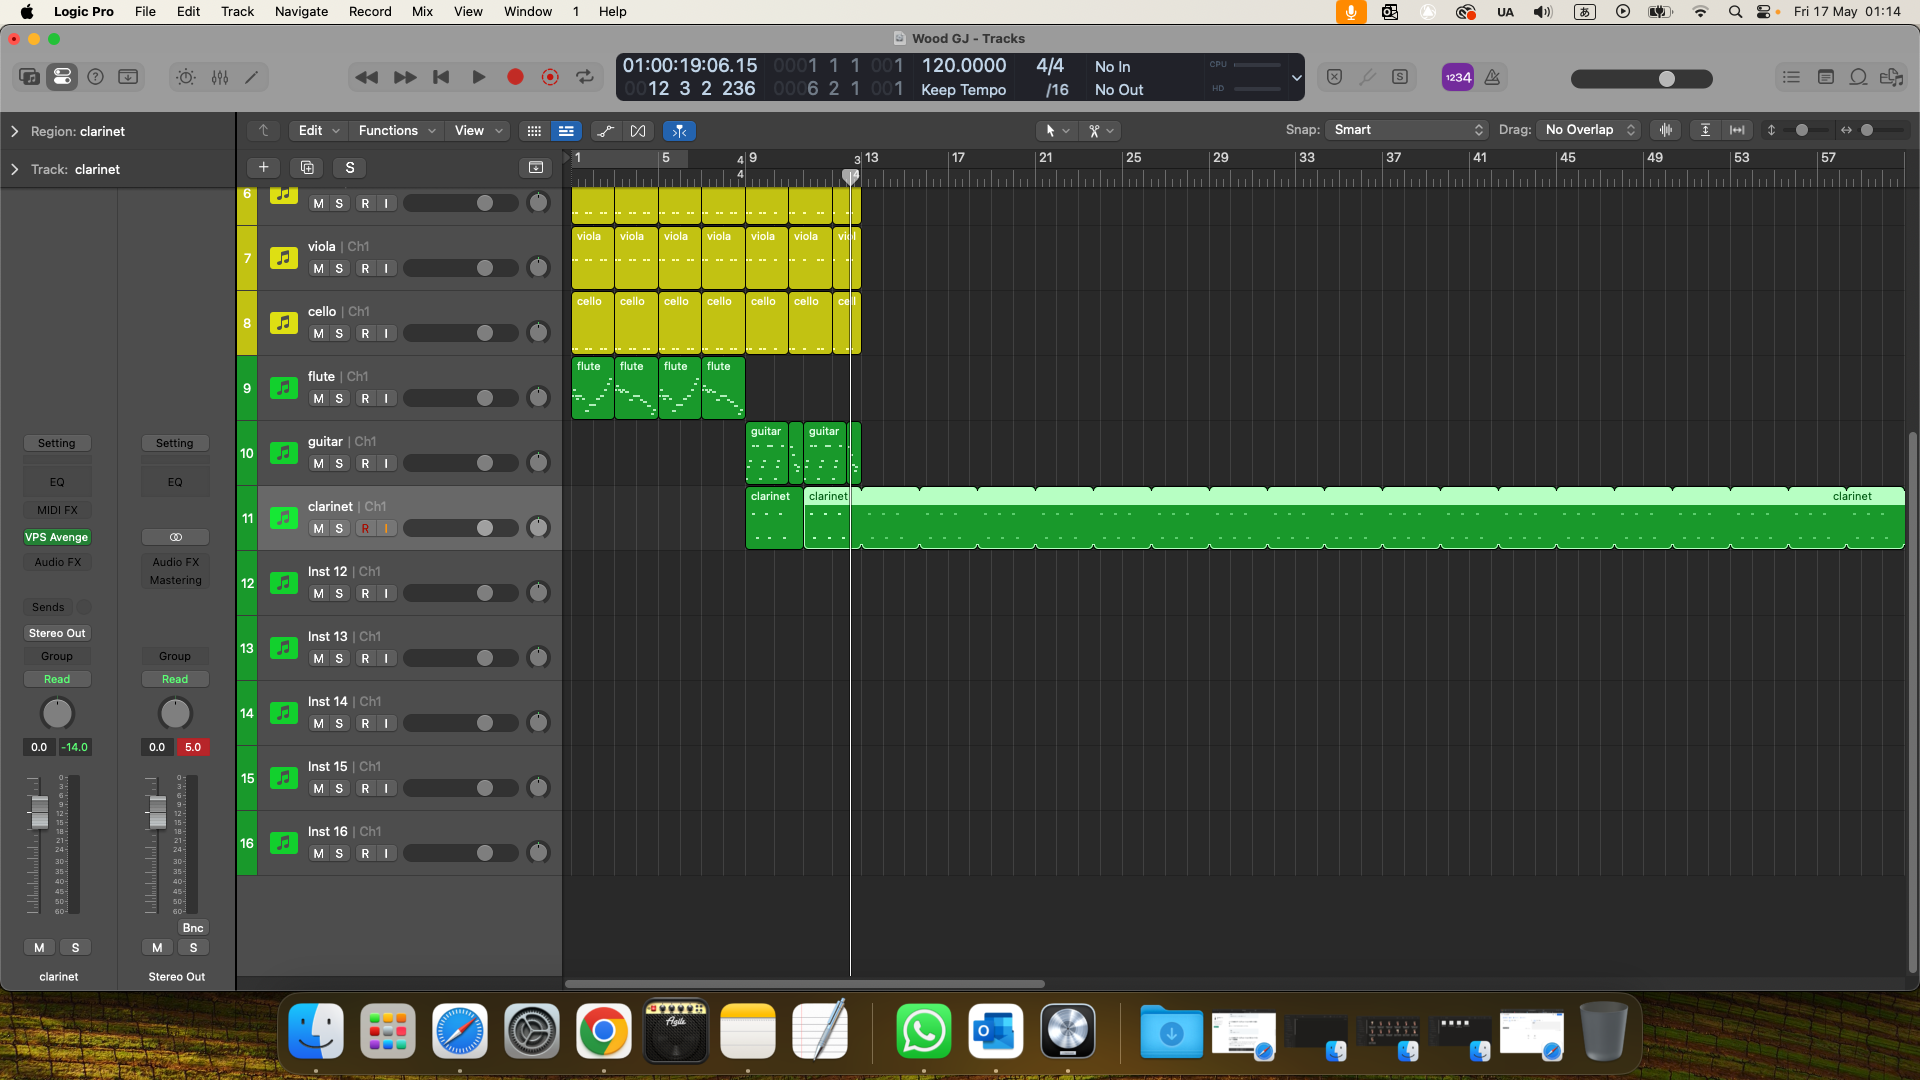This screenshot has width=1920, height=1080.
Task: Click the metronome icon
Action: tap(1492, 77)
